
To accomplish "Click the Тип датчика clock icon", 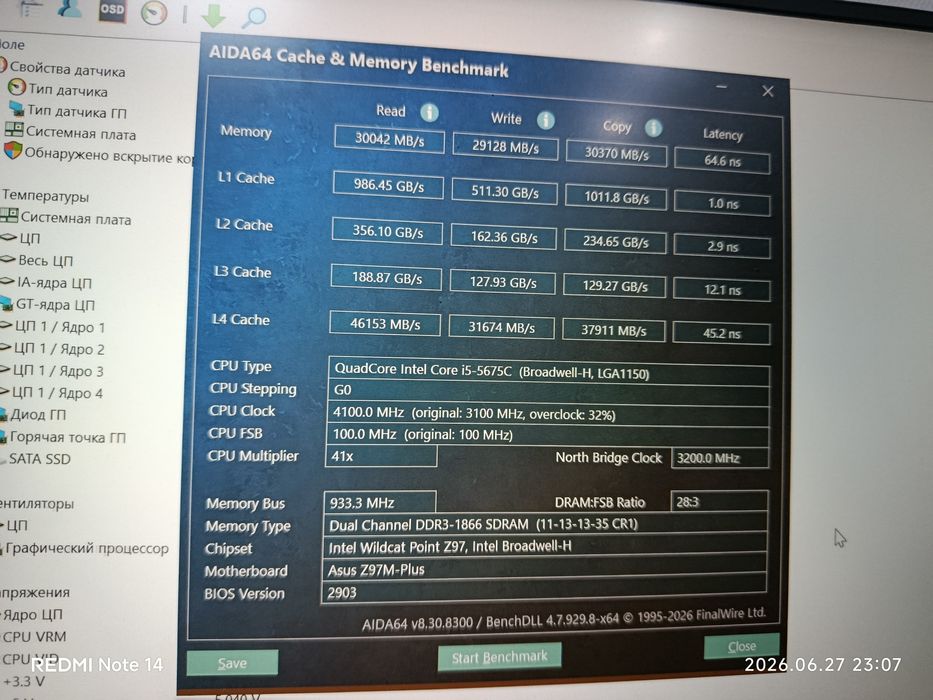I will click(16, 88).
